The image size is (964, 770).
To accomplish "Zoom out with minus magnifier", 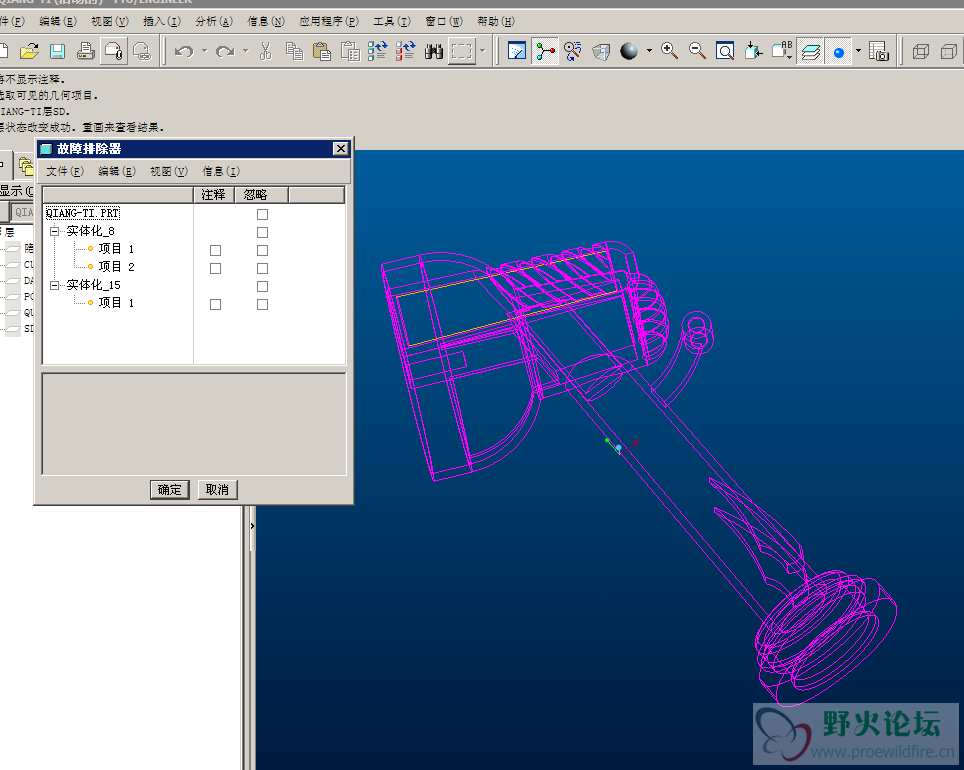I will click(697, 51).
